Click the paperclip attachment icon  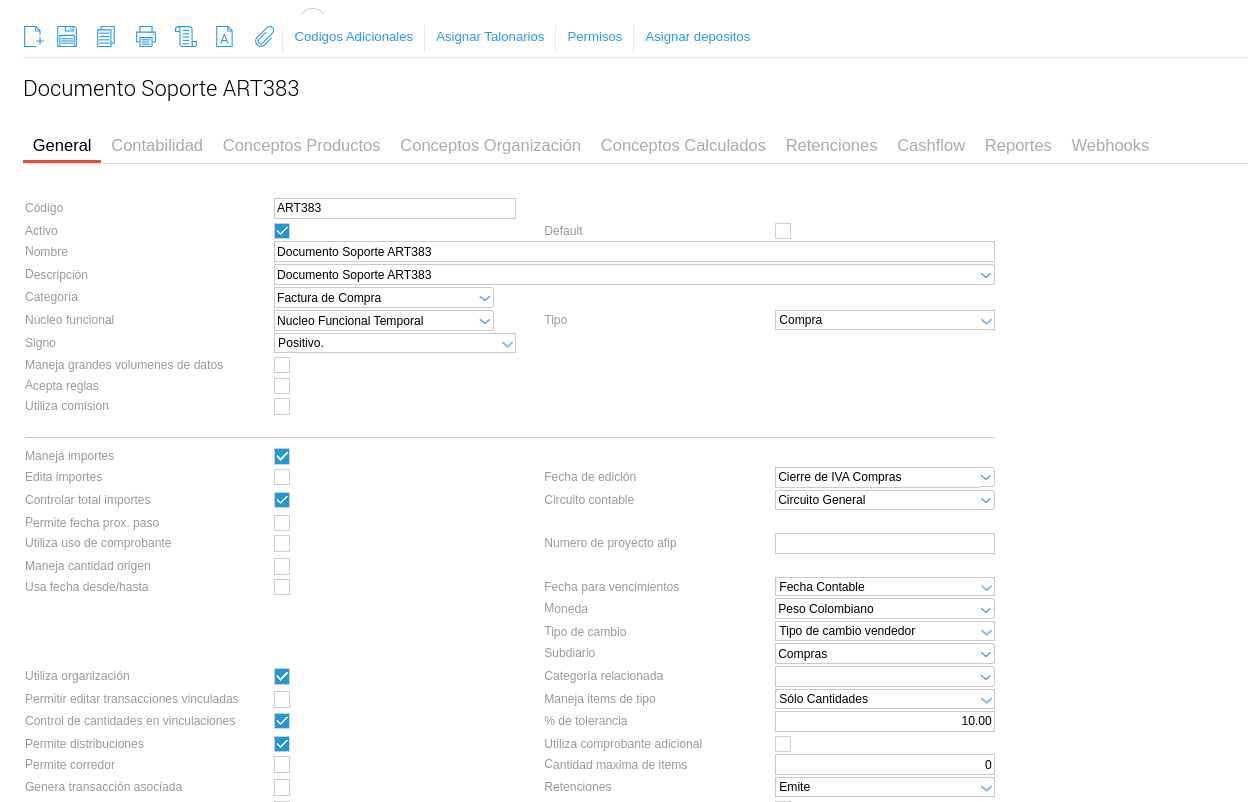[x=264, y=37]
